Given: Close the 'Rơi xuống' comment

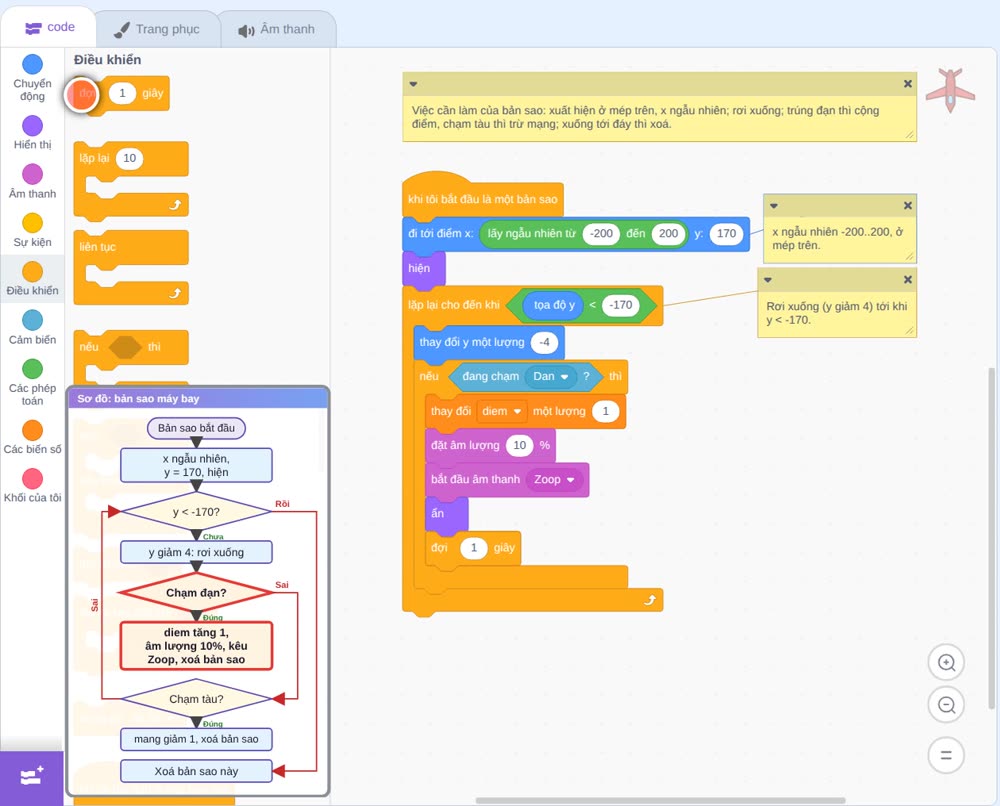Looking at the screenshot, I should point(908,279).
